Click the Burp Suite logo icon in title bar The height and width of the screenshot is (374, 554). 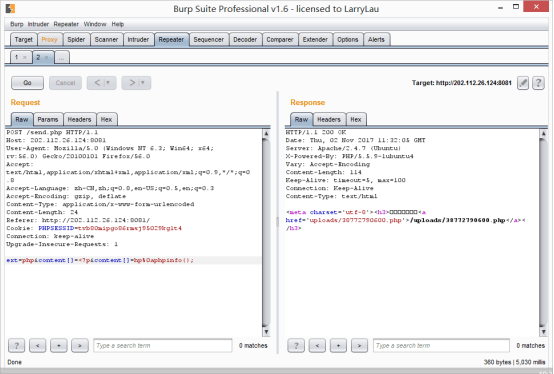[x=10, y=8]
